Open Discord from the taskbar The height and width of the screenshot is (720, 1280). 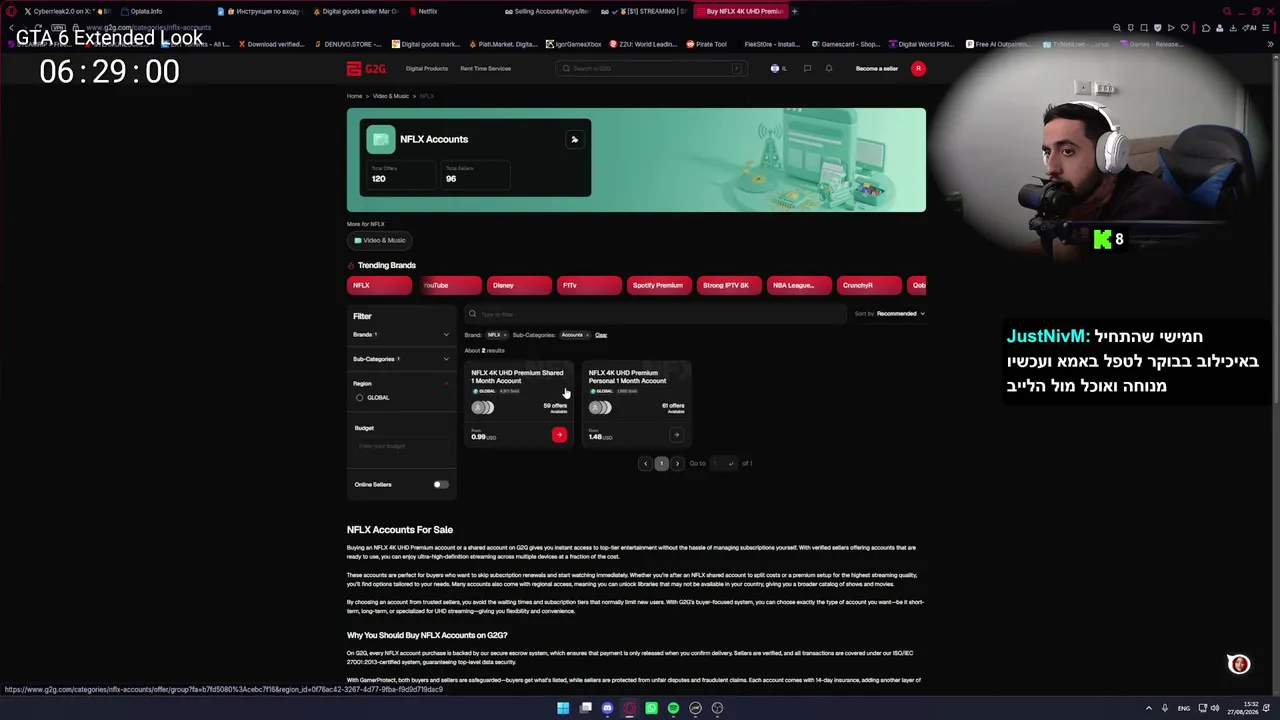pos(607,708)
